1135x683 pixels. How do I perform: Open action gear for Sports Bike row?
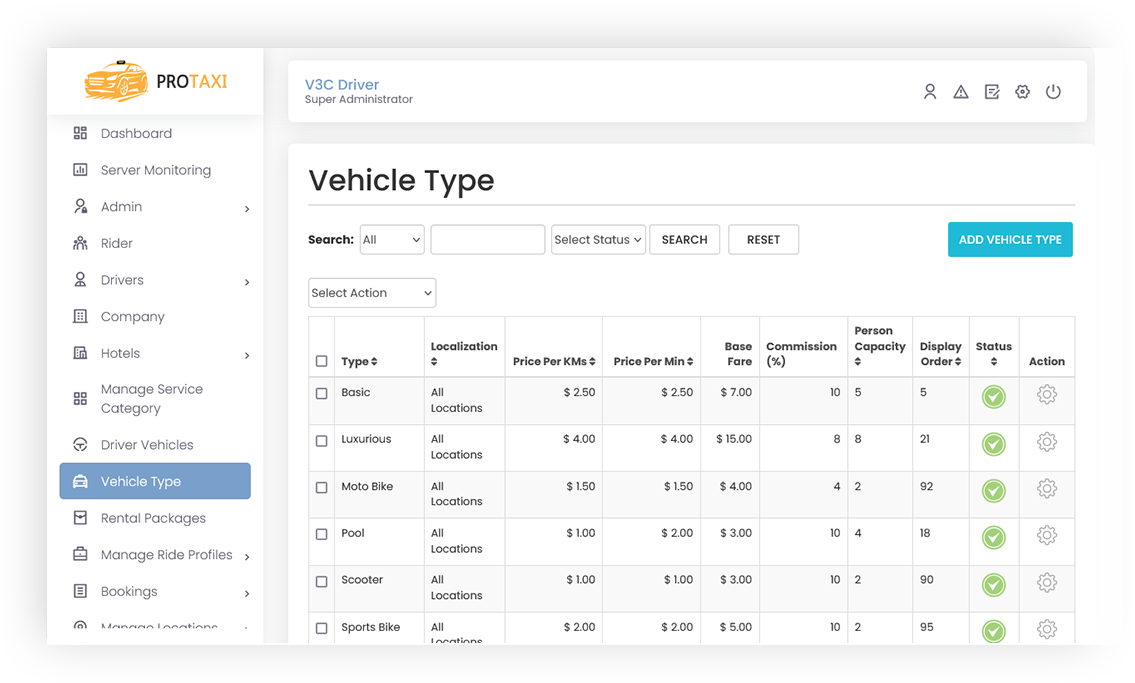pyautogui.click(x=1047, y=629)
